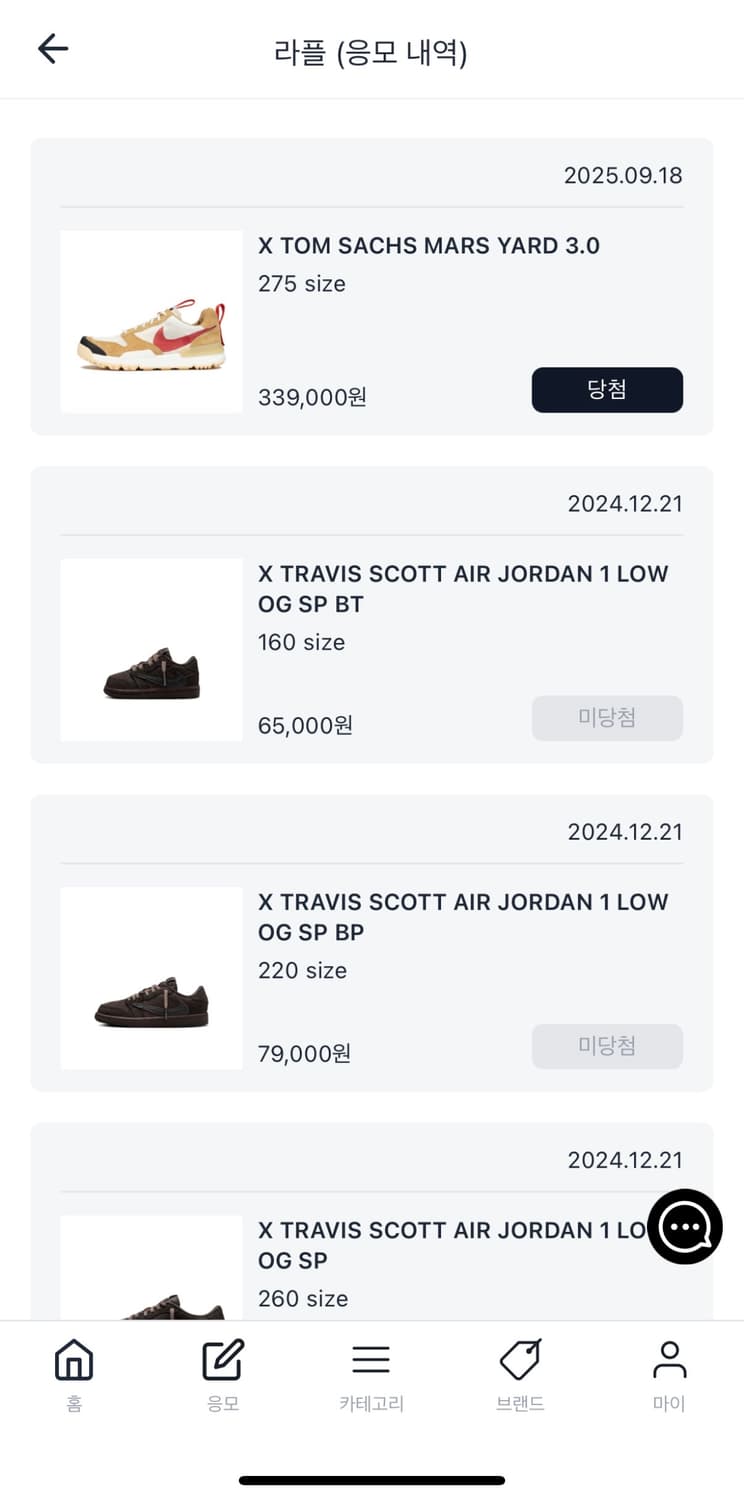This screenshot has height=1500, width=744.
Task: Tap the 카테고리 tab label
Action: pyautogui.click(x=371, y=1404)
